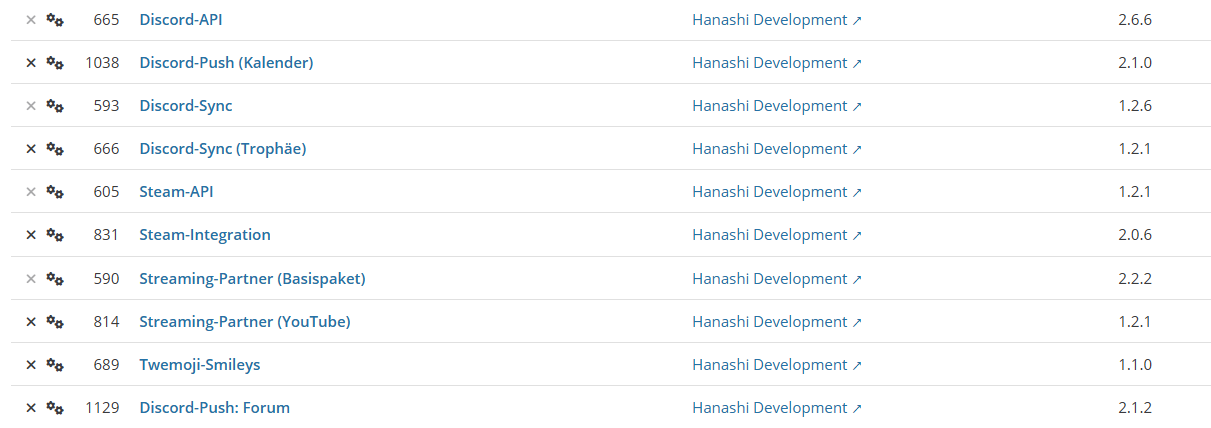Image resolution: width=1211 pixels, height=428 pixels.
Task: Visit Hanashi Development link in Steam-API row
Action: click(769, 192)
